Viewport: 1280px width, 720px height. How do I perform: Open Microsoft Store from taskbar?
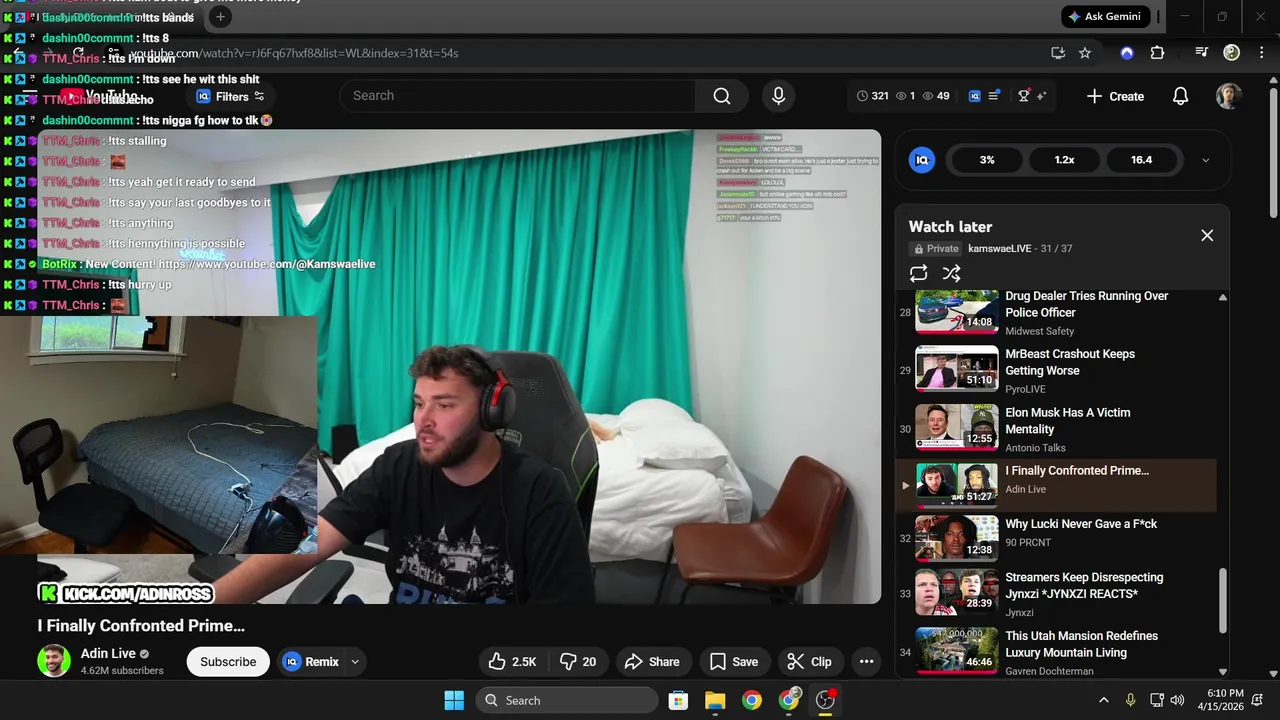678,700
